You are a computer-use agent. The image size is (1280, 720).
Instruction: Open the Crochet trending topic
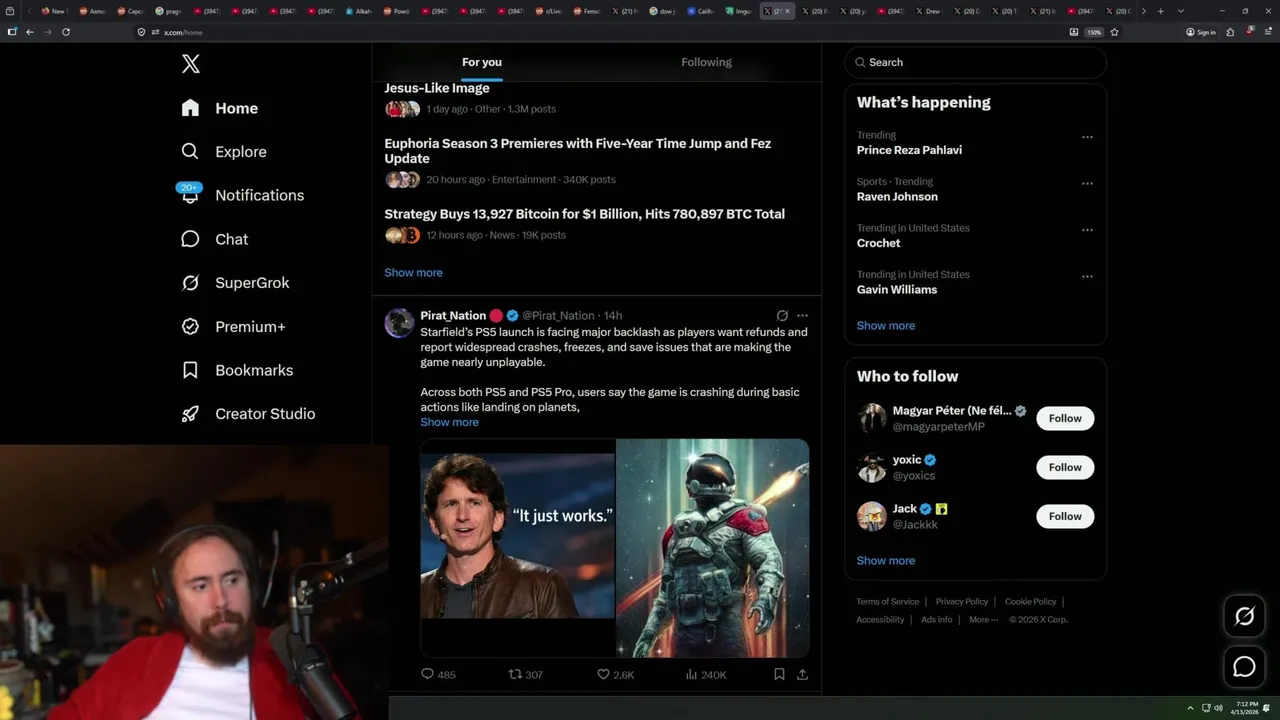pos(878,243)
